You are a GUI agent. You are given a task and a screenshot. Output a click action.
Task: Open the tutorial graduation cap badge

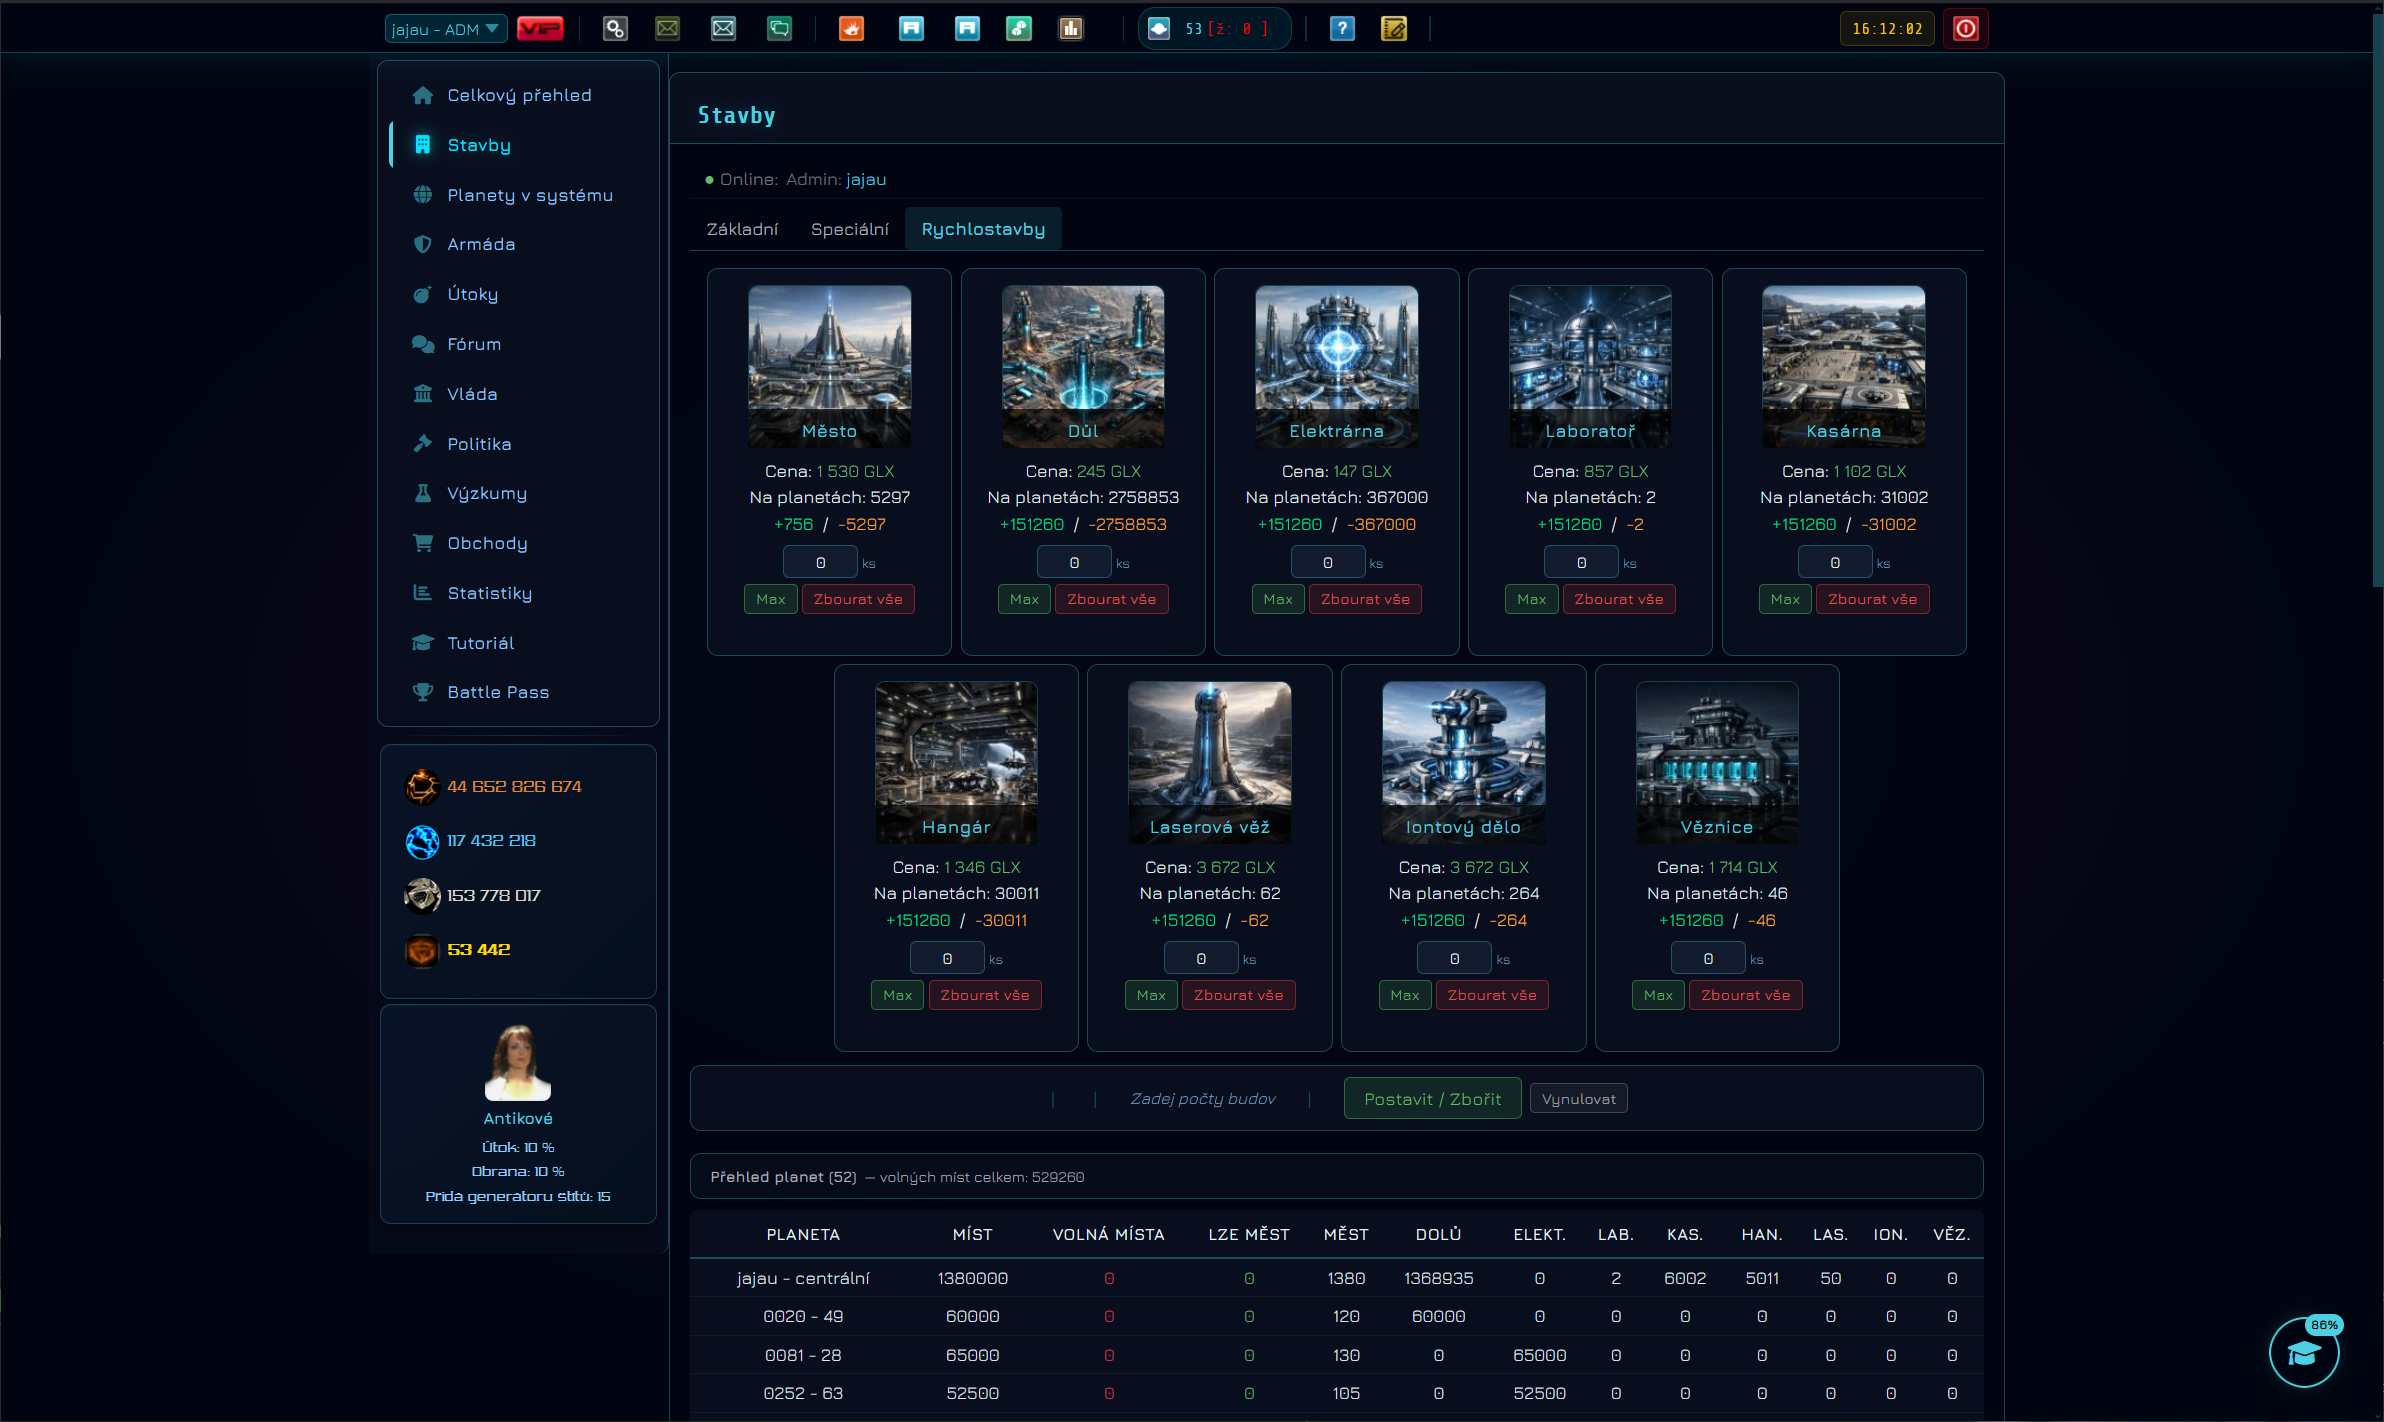tap(2304, 1352)
